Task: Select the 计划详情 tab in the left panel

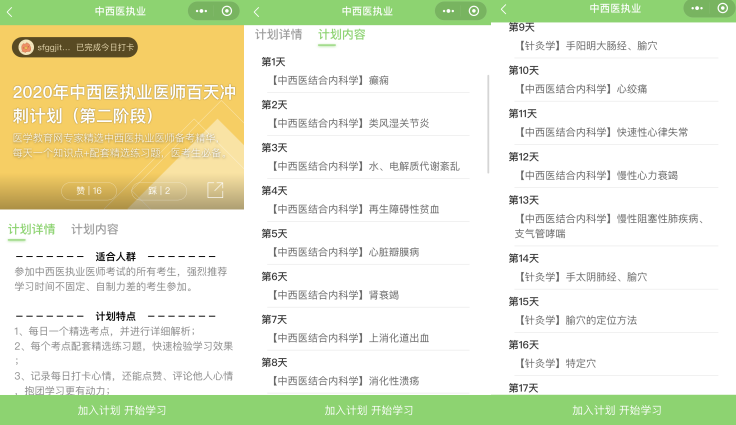Action: tap(32, 229)
